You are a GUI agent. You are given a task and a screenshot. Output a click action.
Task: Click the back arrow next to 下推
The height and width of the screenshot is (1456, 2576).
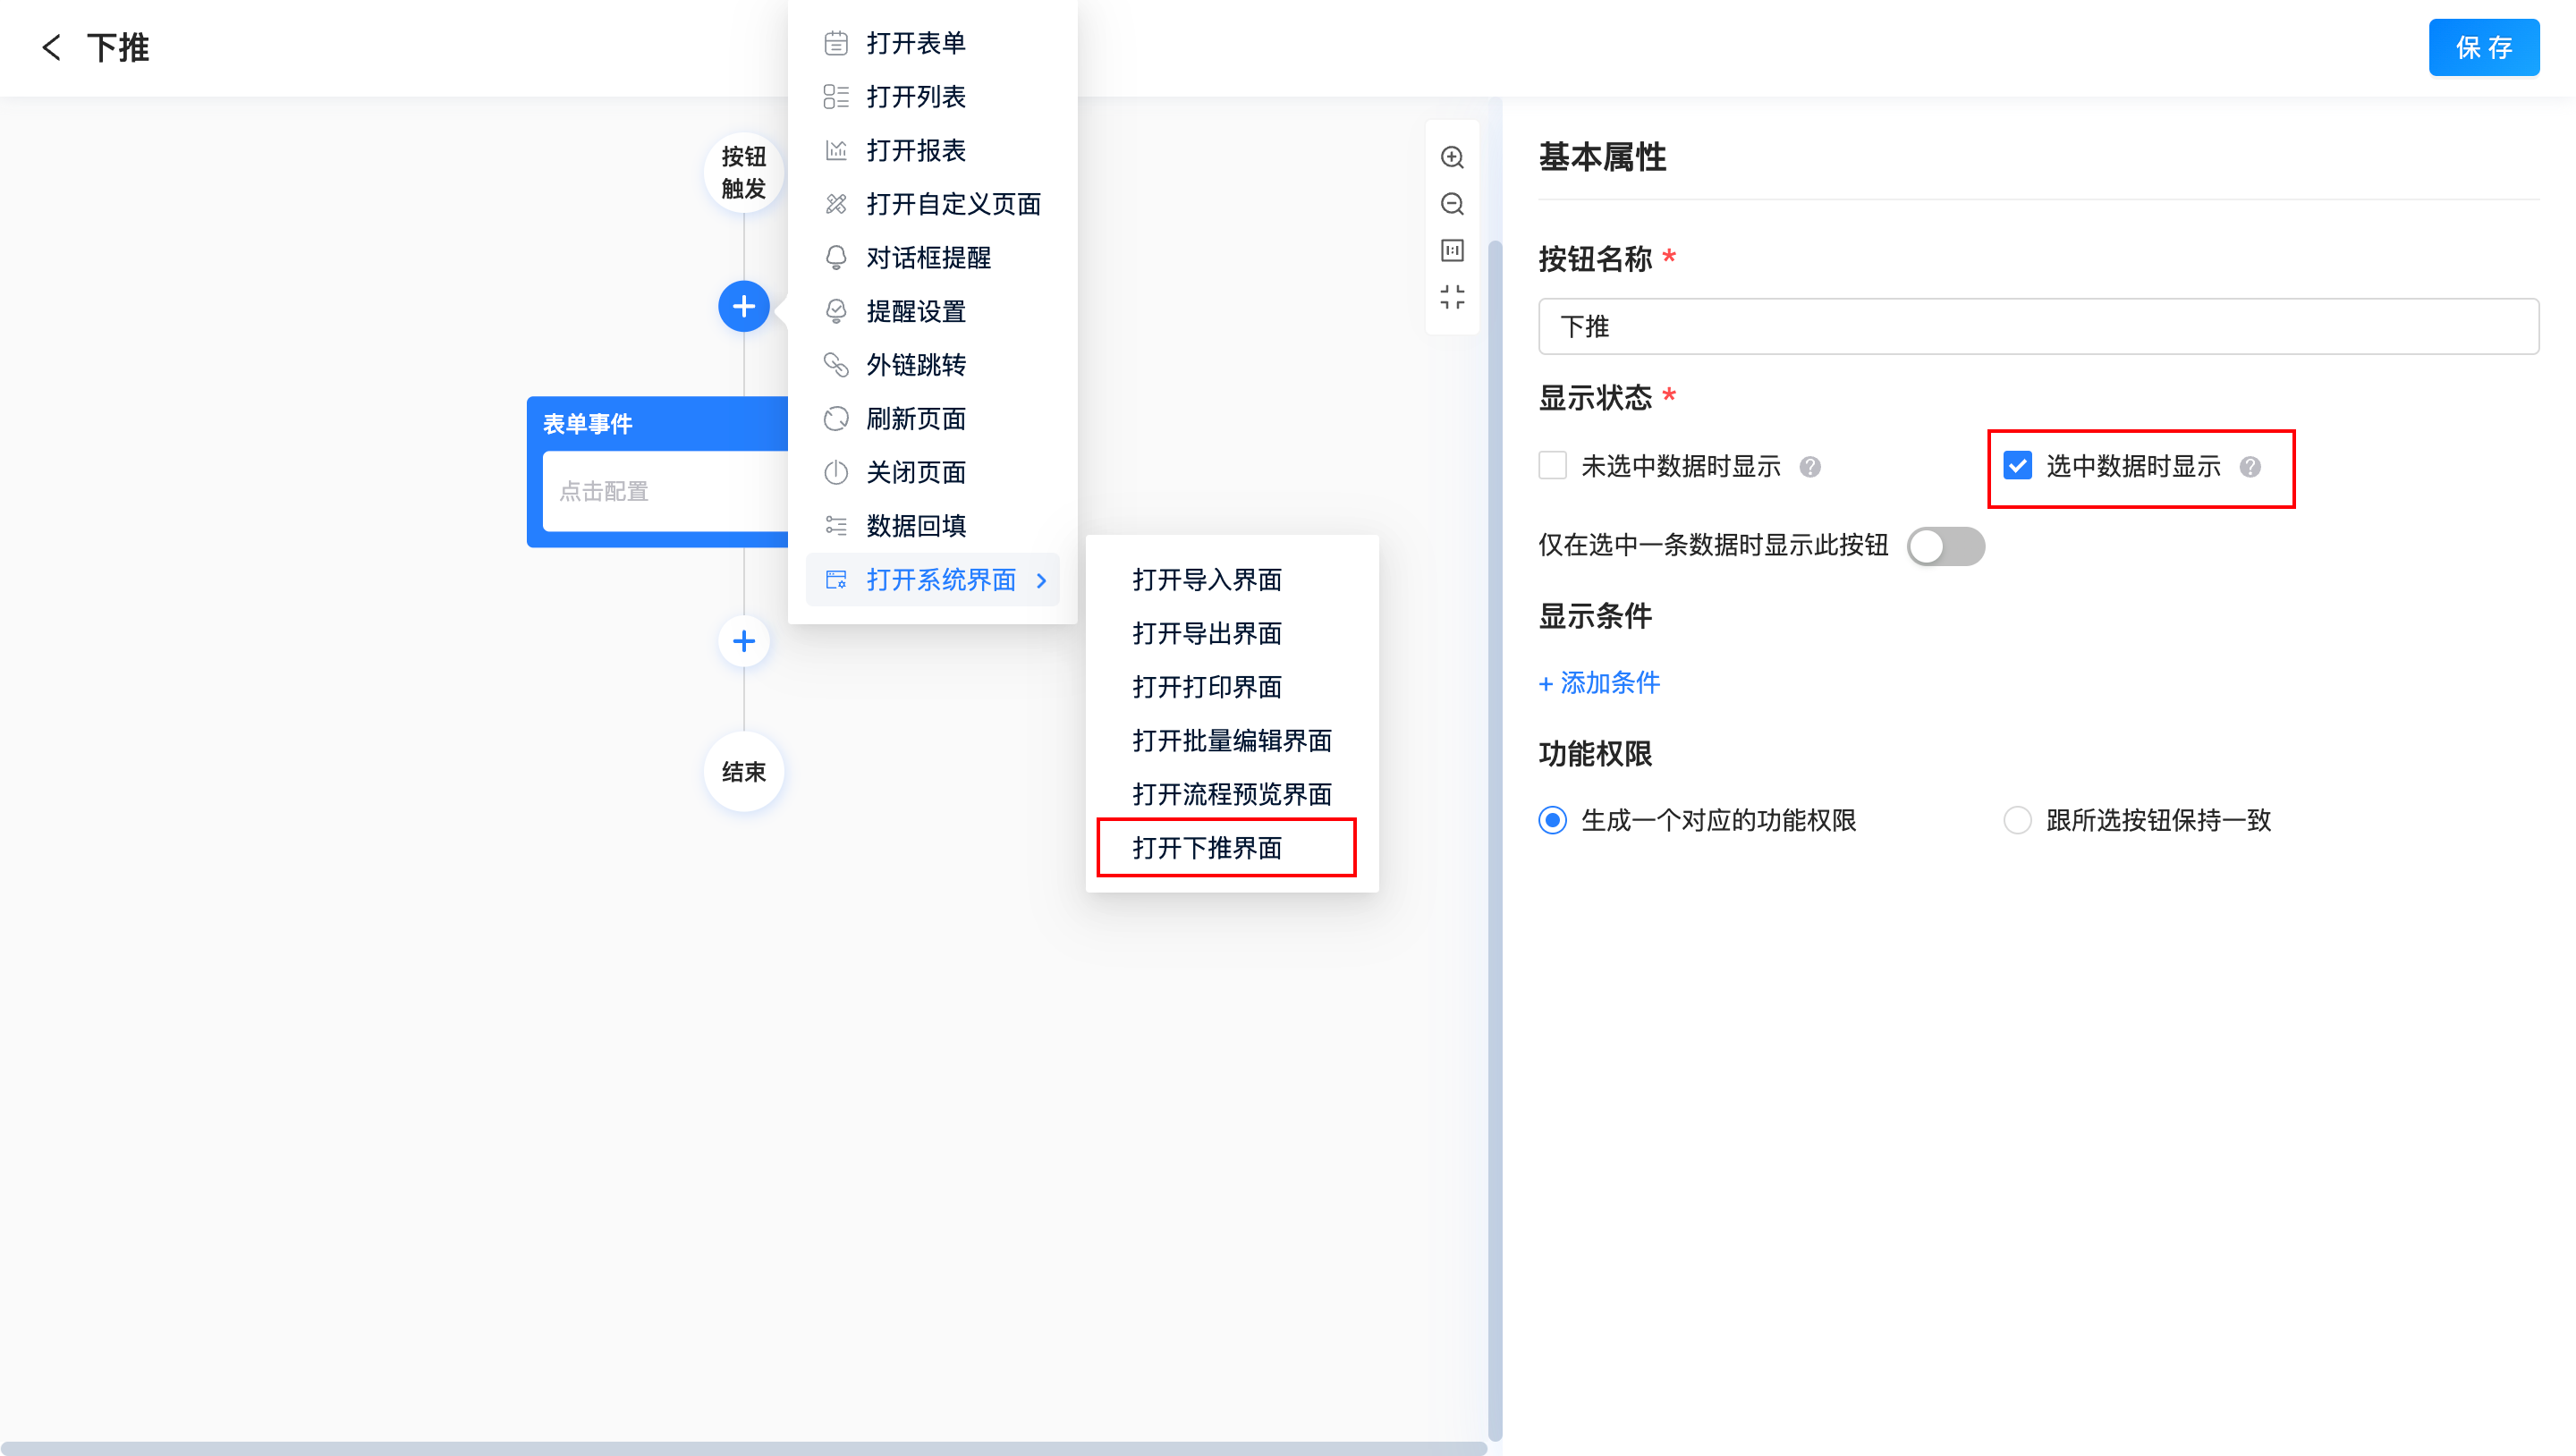click(51, 47)
